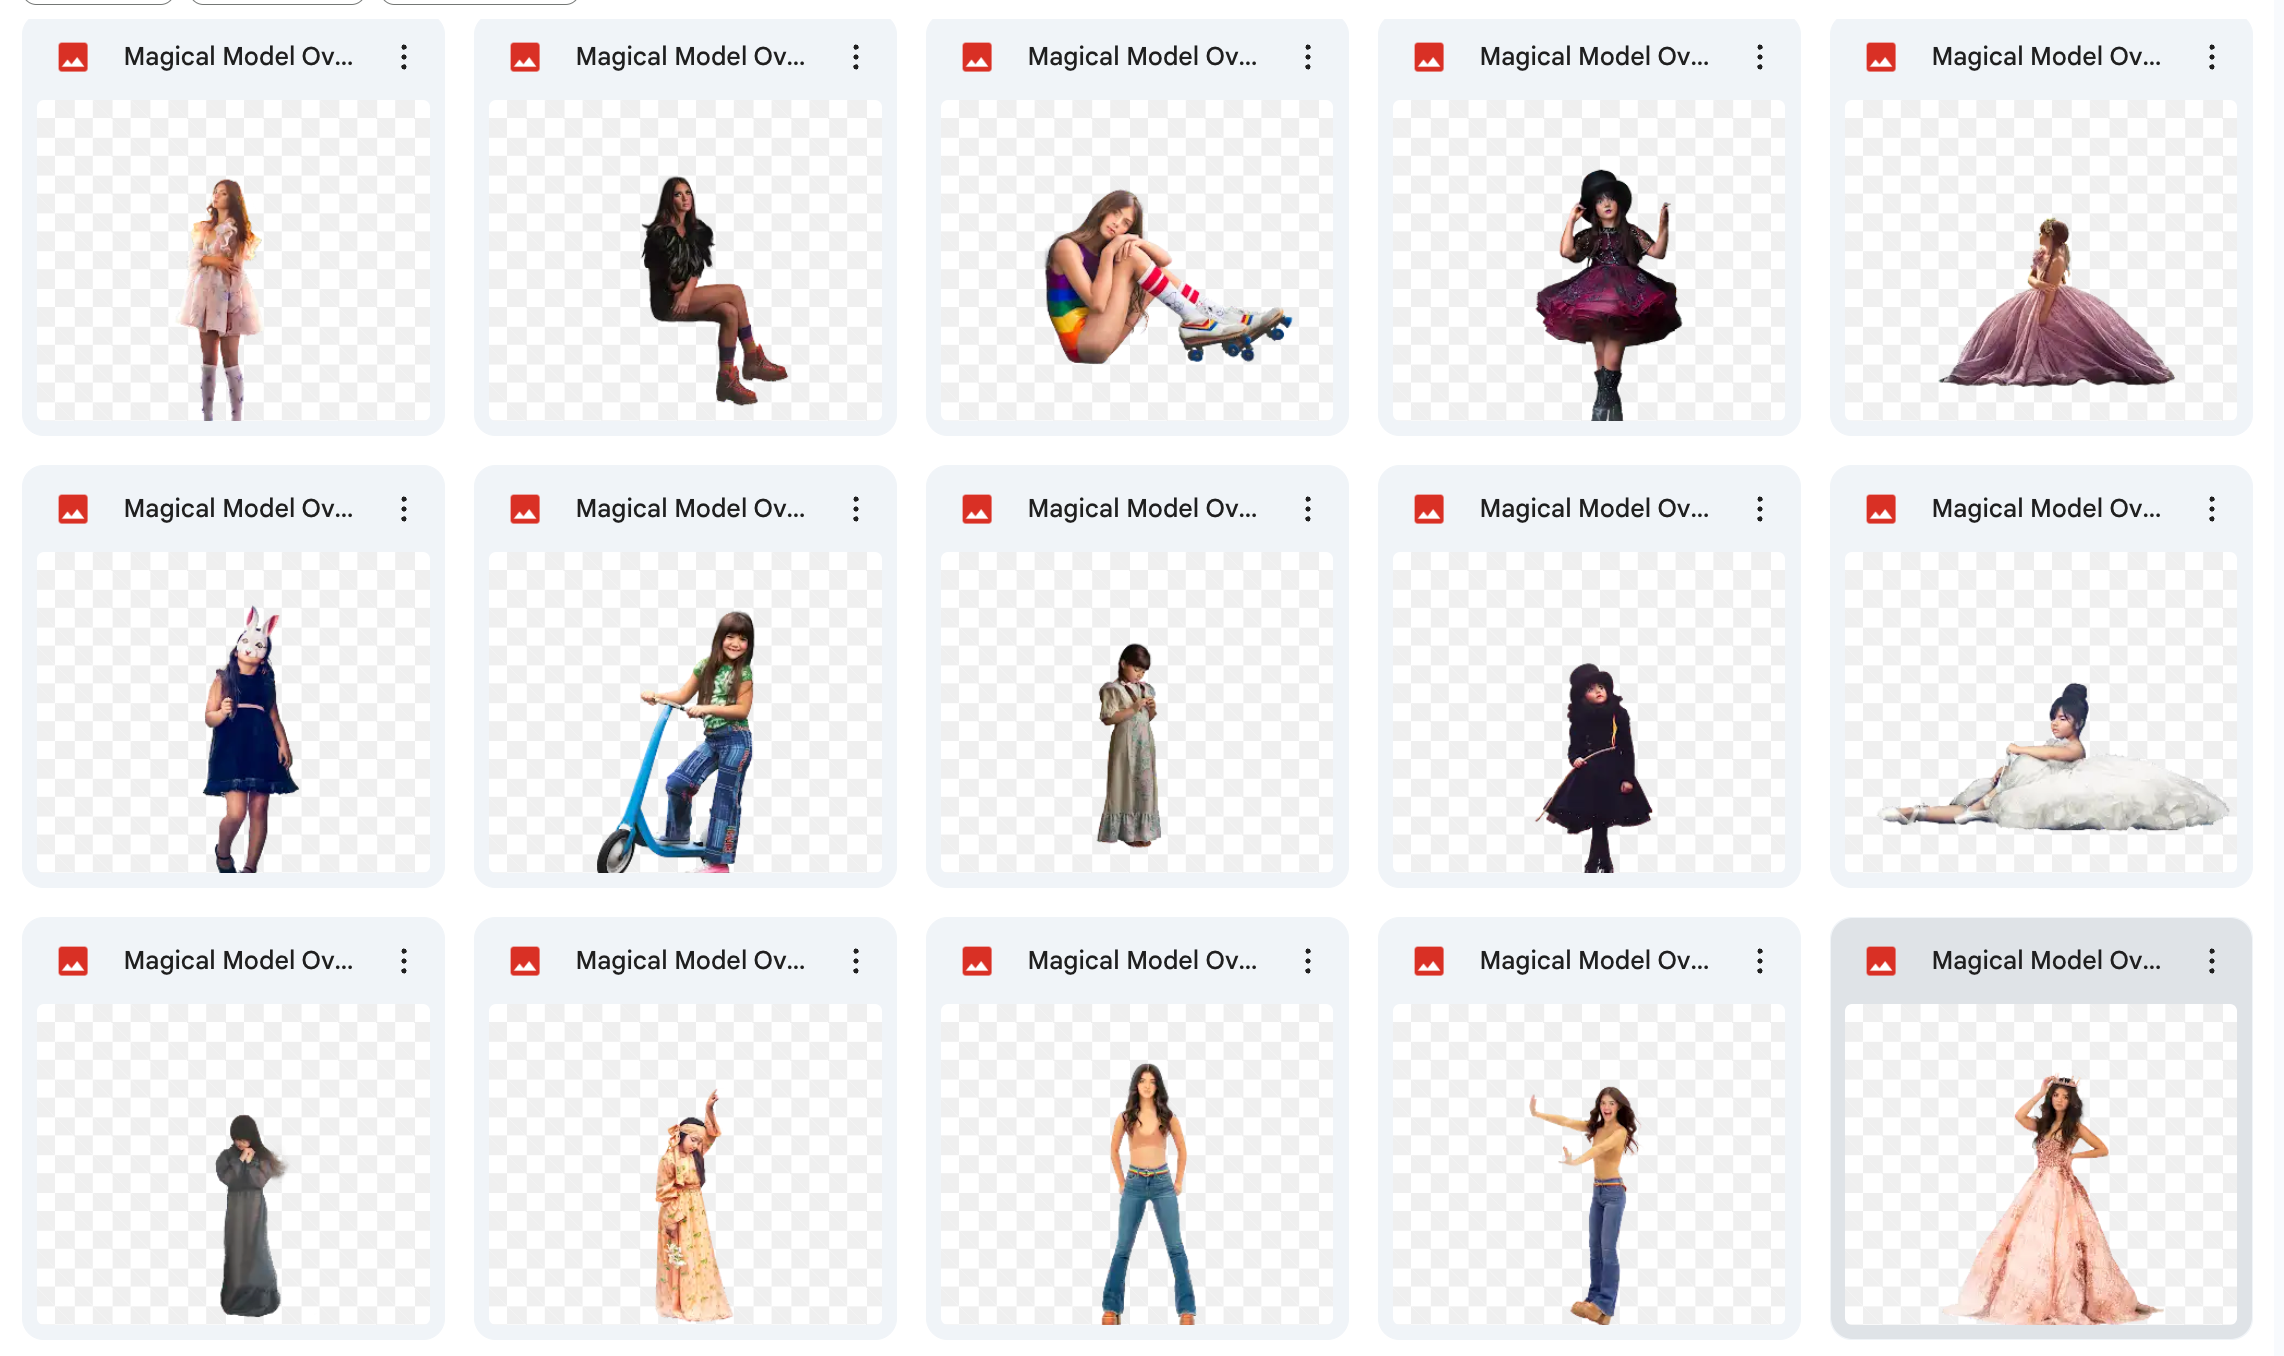The height and width of the screenshot is (1356, 2284).
Task: Click image type icon on seated black jacket card
Action: 524,57
